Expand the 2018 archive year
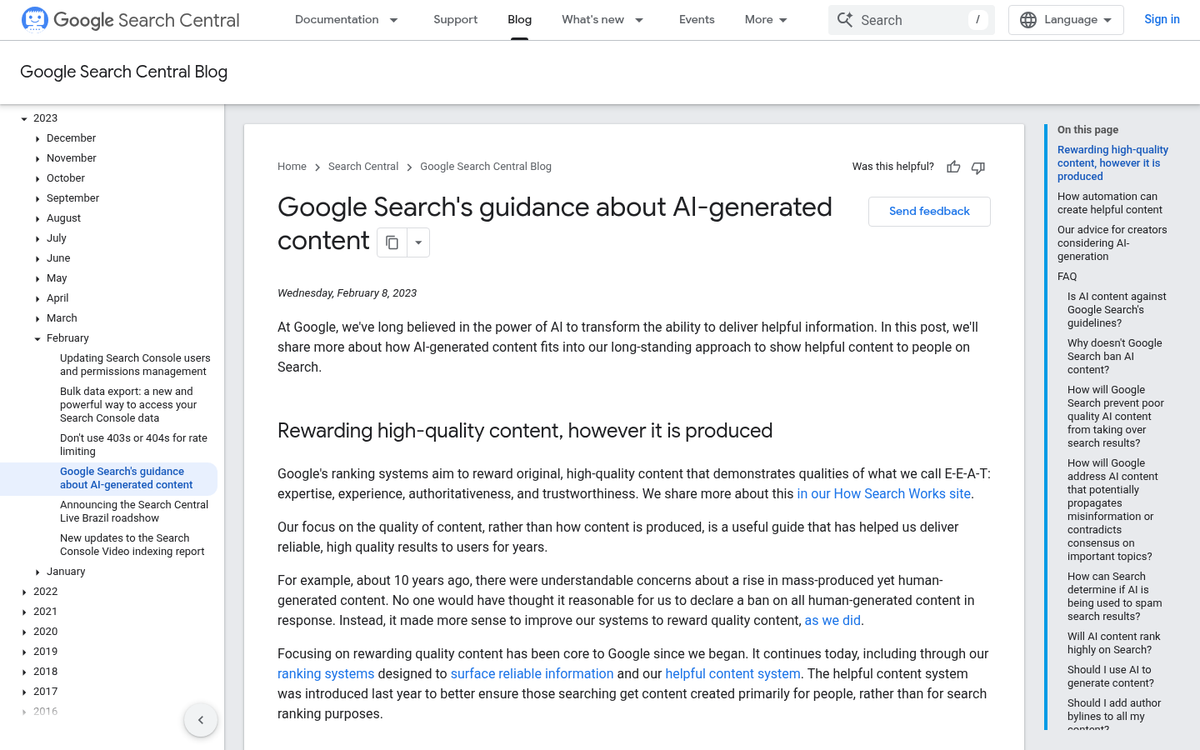1200x750 pixels. click(x=24, y=671)
